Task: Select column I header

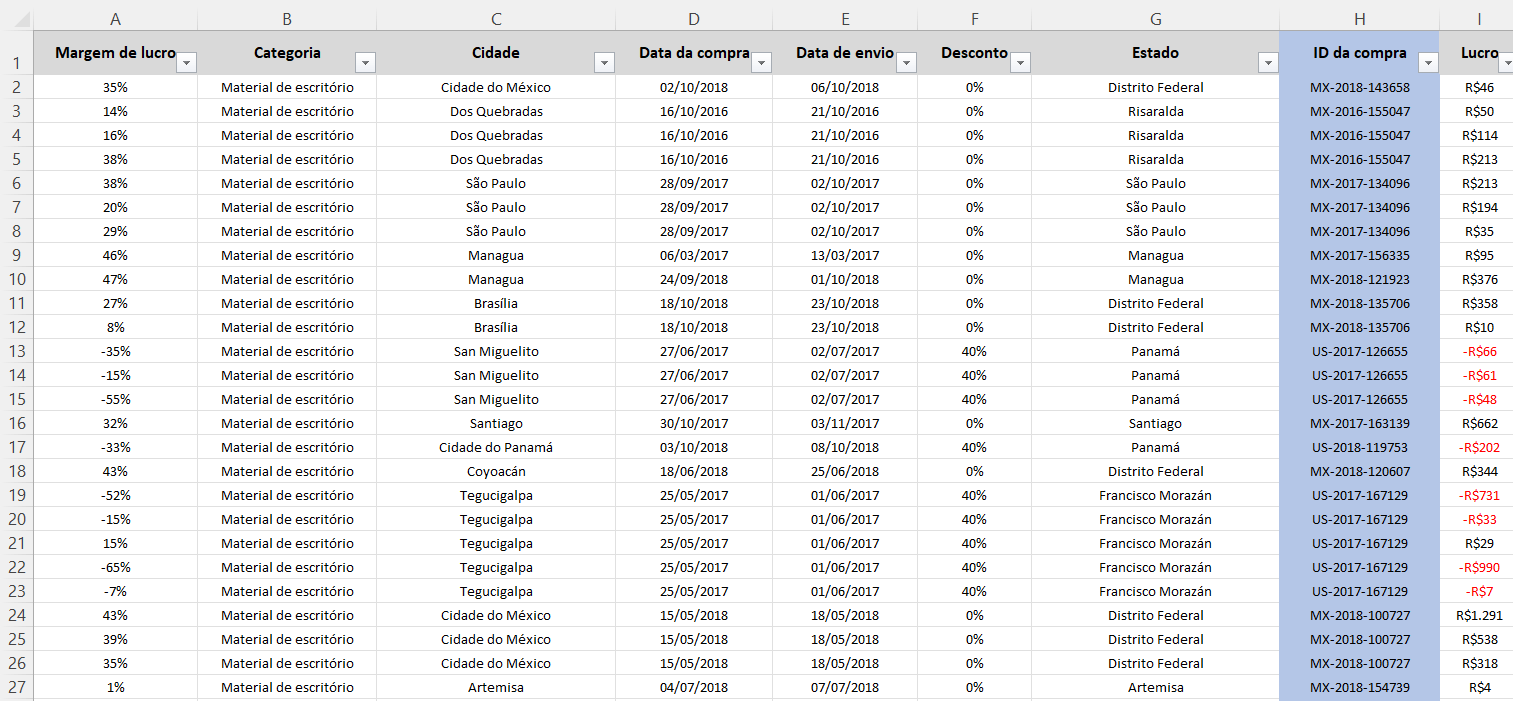Action: coord(1477,19)
